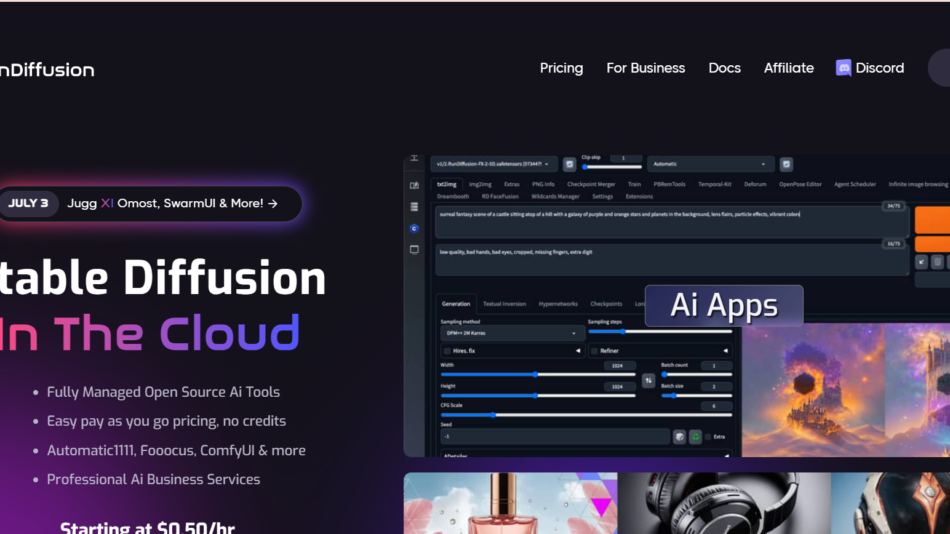Swap width and height values icon
This screenshot has width=950, height=534.
tap(648, 381)
